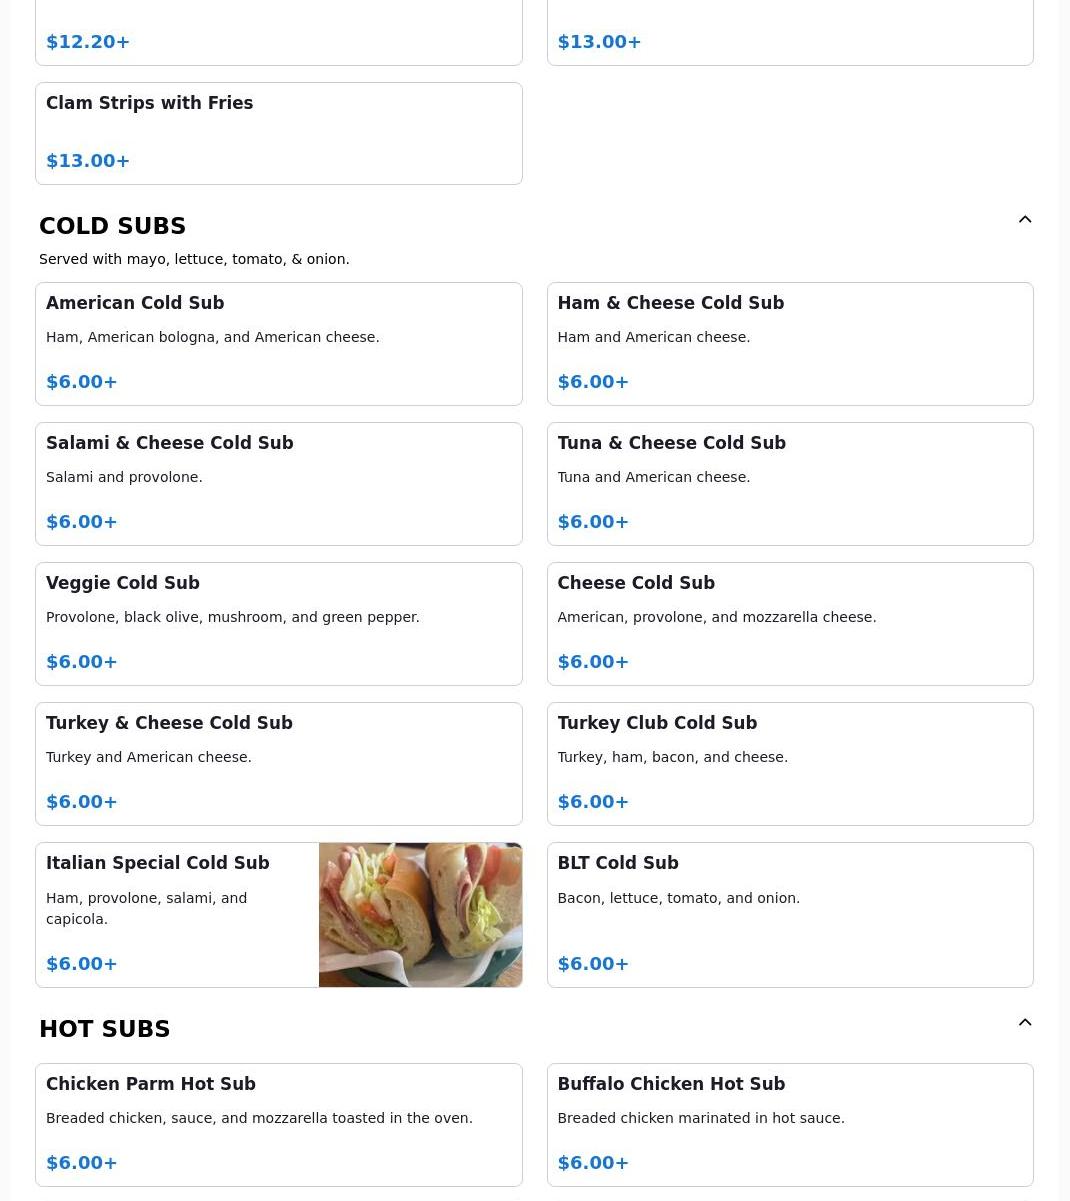The height and width of the screenshot is (1201, 1070).
Task: Click the $12.20+ price in top card
Action: click(88, 42)
